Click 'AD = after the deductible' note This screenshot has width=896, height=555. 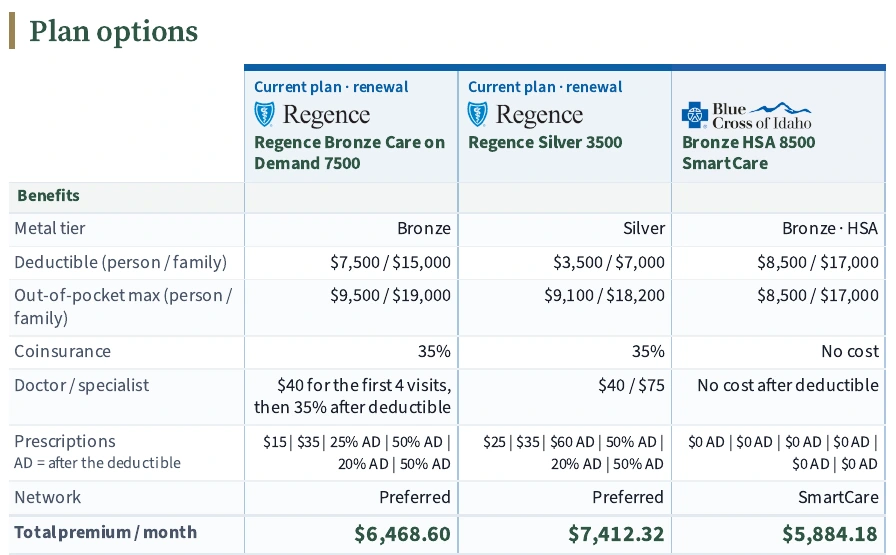(x=97, y=463)
